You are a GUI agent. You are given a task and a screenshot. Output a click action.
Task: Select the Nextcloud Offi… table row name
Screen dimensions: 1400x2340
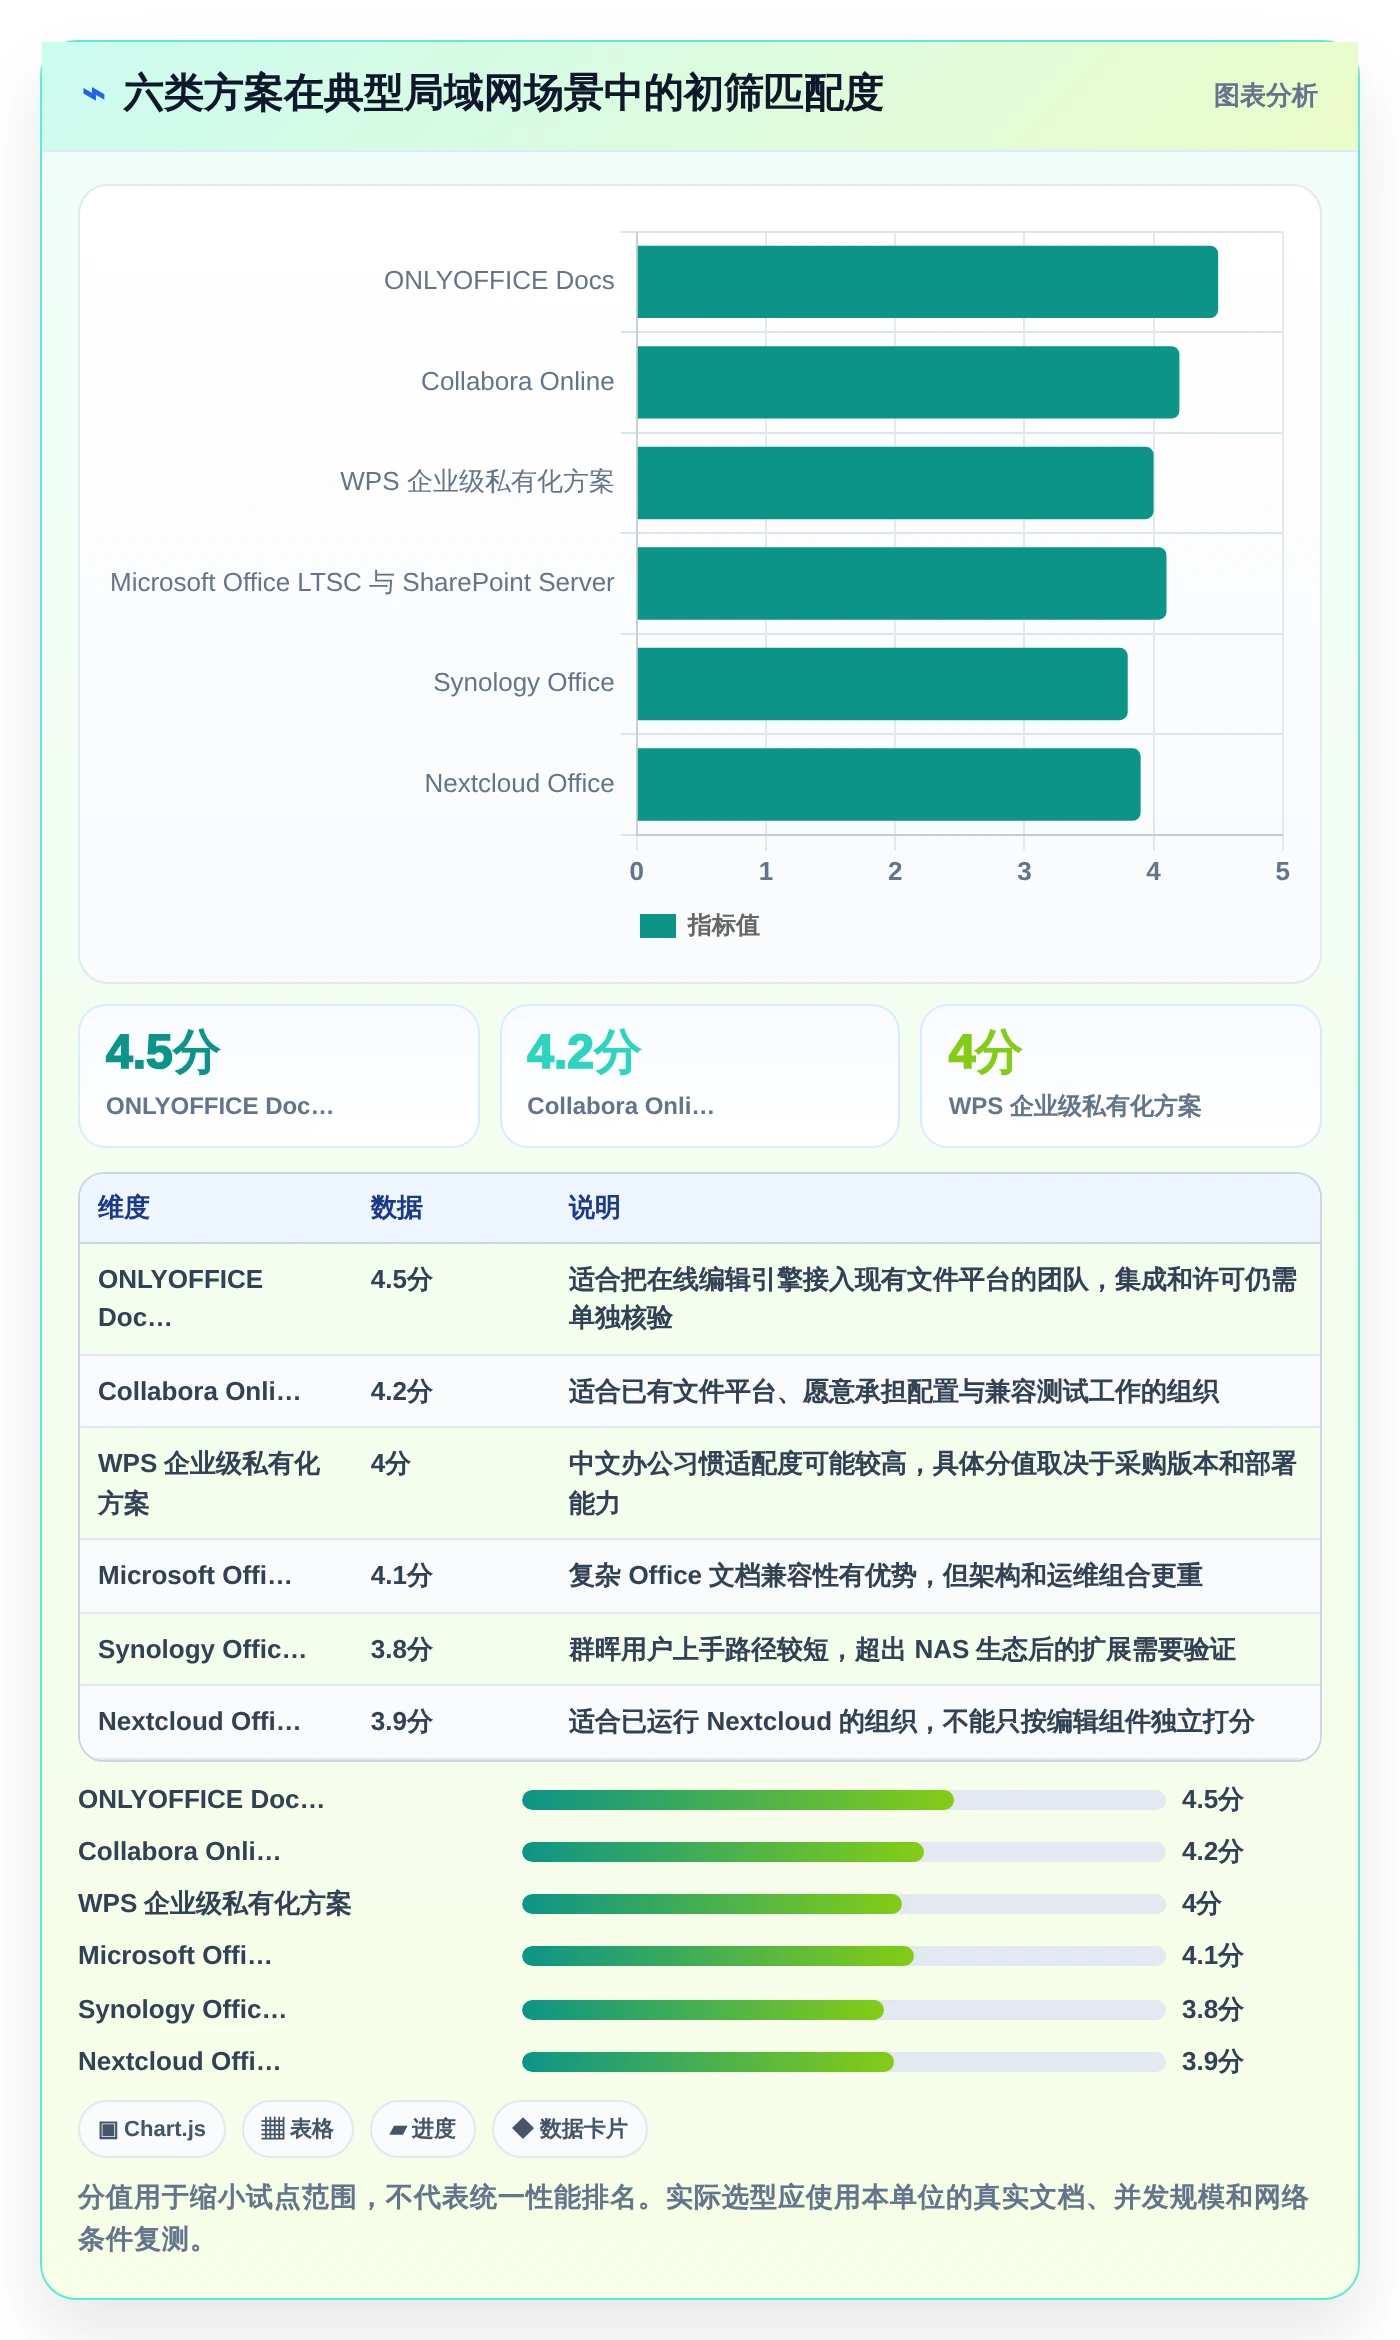(199, 1721)
